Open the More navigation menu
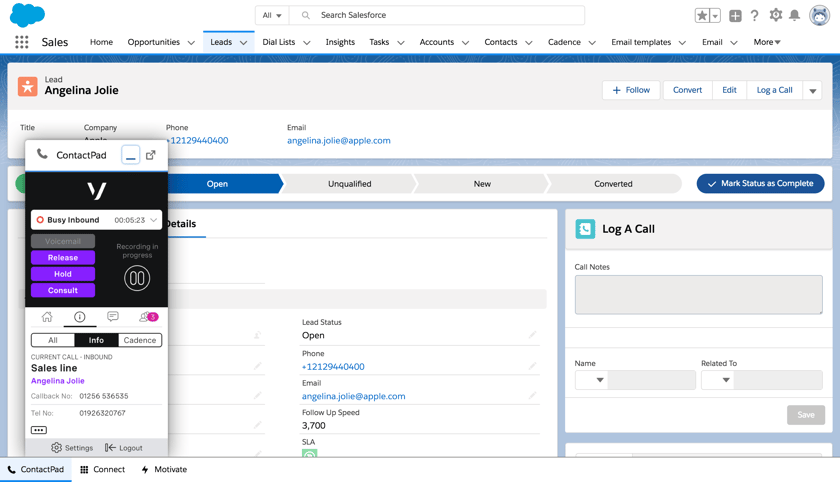840x482 pixels. (x=767, y=42)
